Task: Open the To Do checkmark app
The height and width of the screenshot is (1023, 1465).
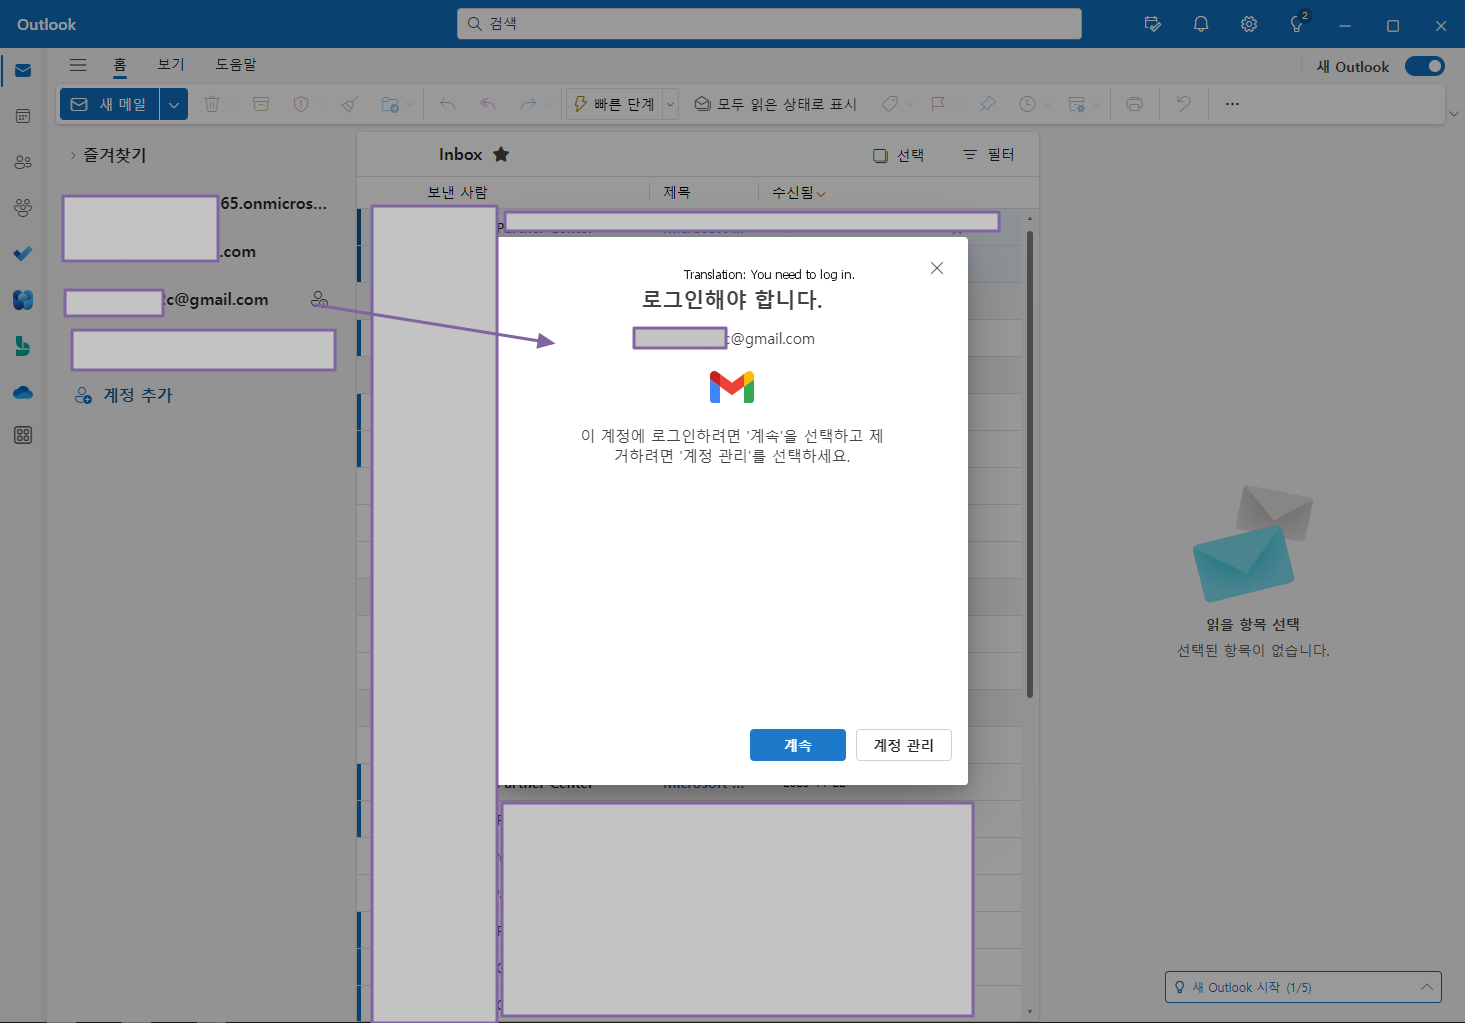Action: [23, 253]
